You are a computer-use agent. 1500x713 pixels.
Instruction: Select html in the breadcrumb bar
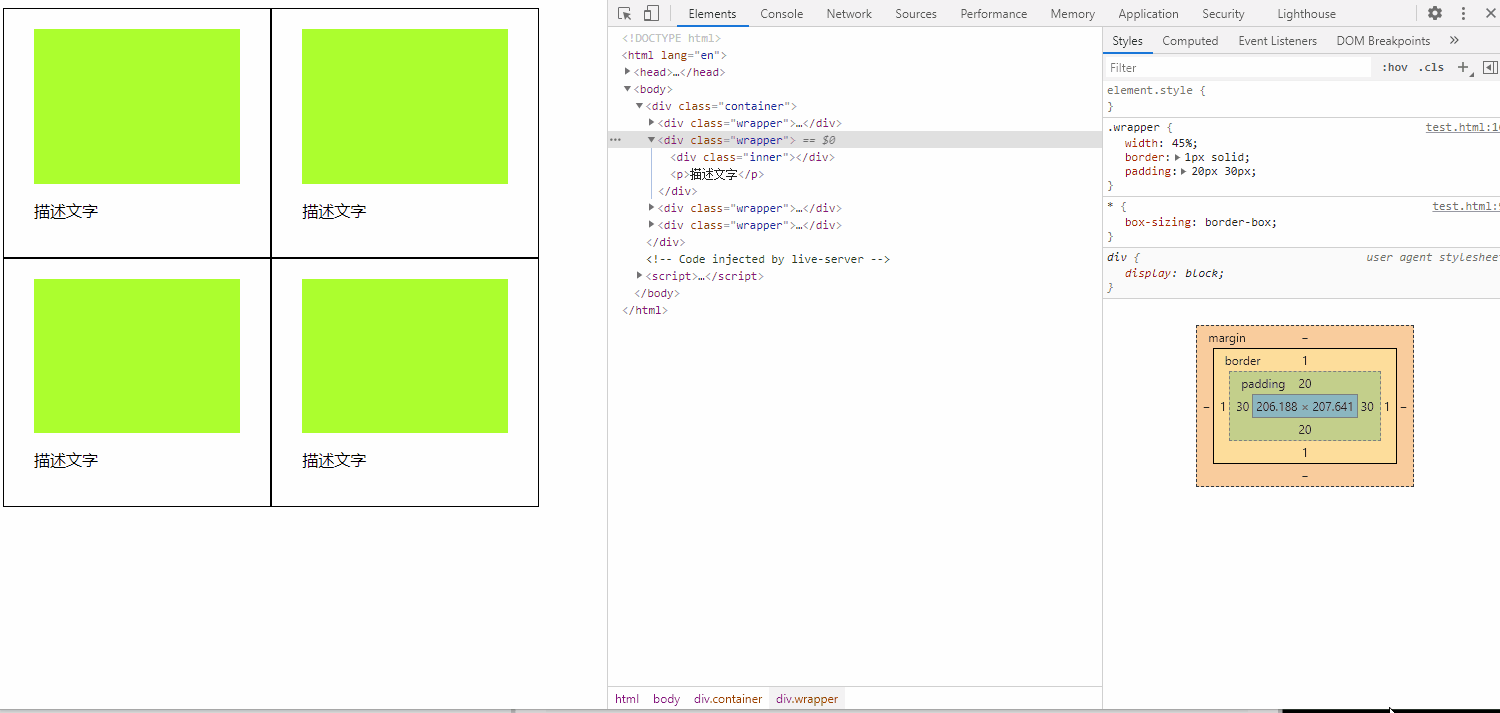coord(627,699)
